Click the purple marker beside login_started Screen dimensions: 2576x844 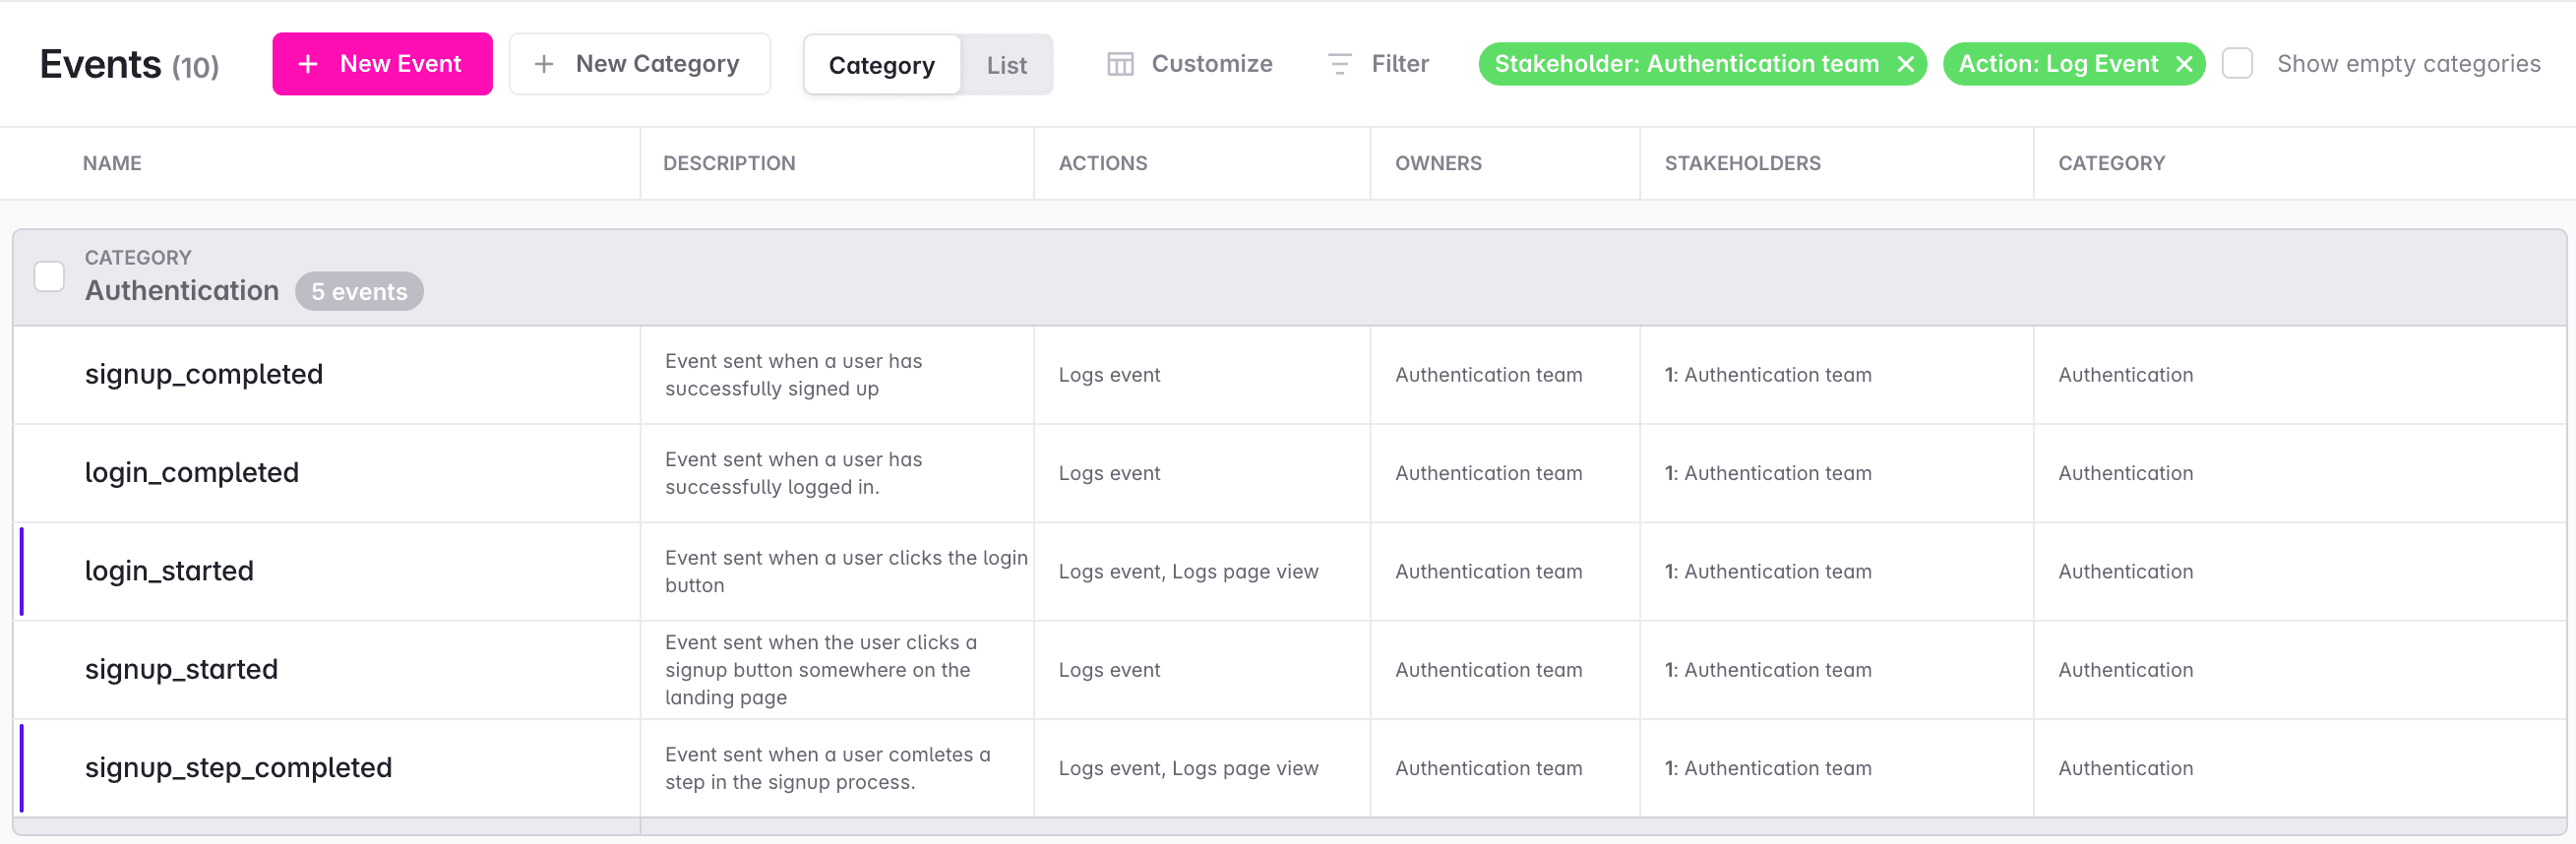pyautogui.click(x=22, y=571)
